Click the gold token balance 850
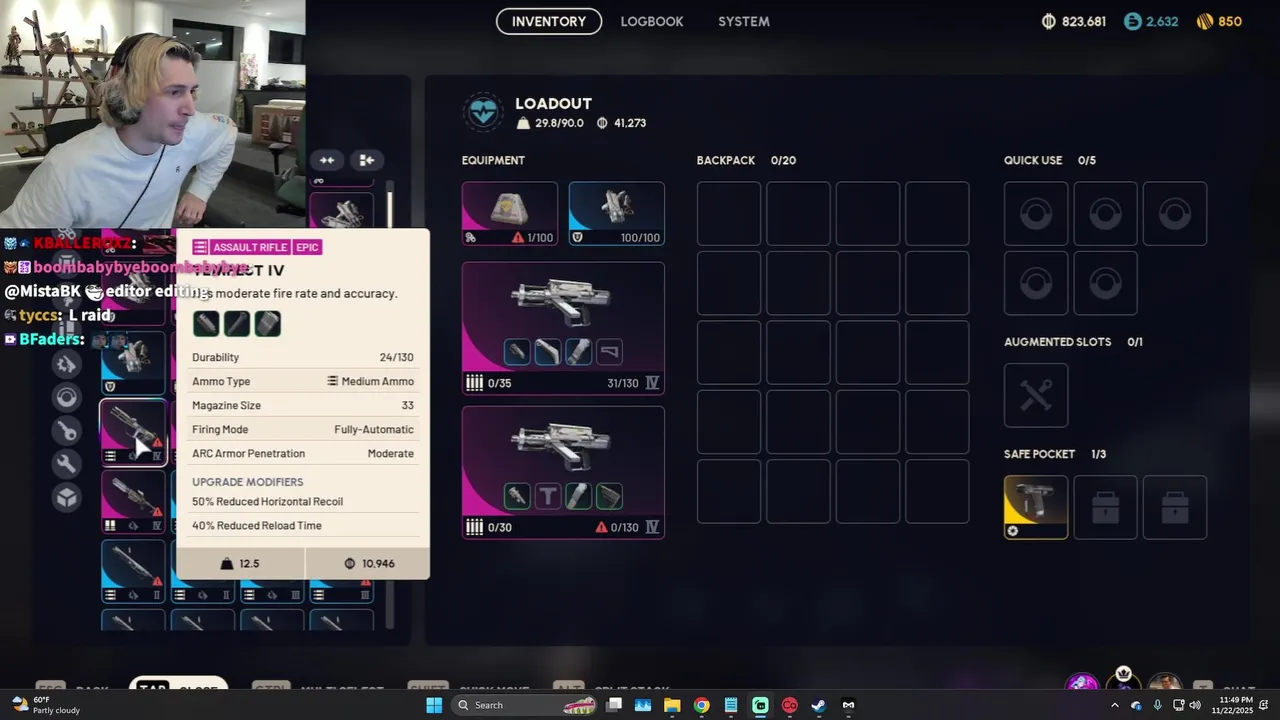The width and height of the screenshot is (1280, 720). coord(1219,21)
